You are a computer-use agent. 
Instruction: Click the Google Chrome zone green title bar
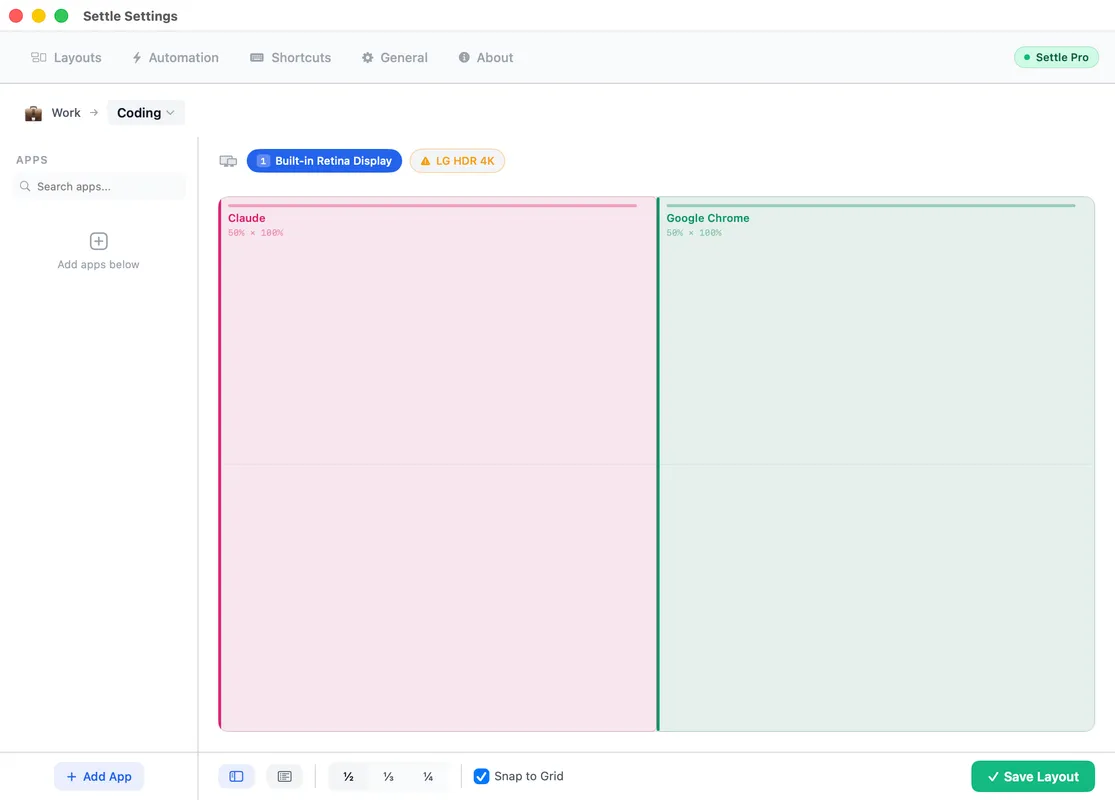click(x=870, y=206)
